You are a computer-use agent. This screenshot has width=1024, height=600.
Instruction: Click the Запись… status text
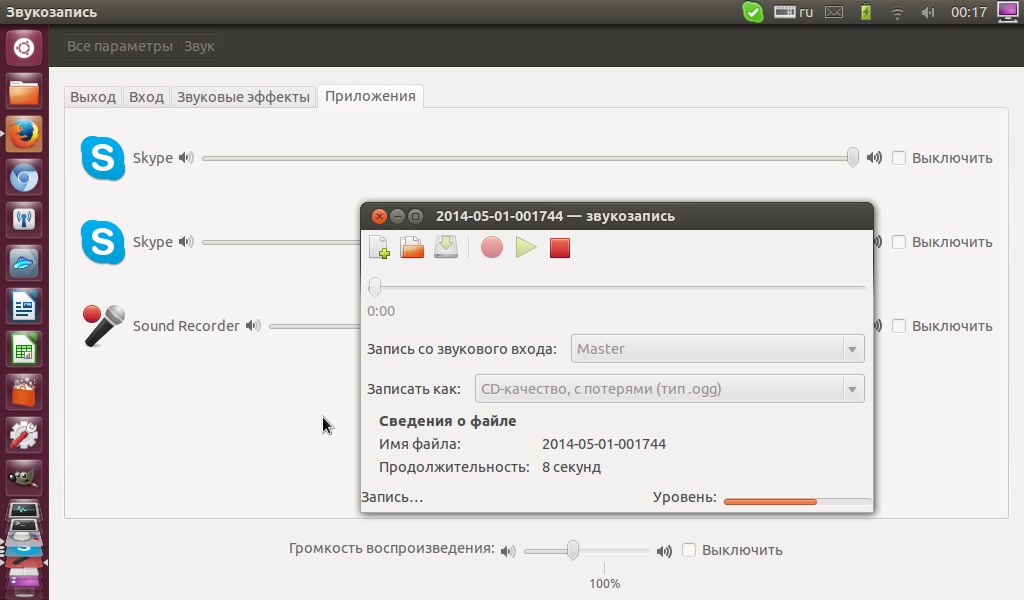pos(392,497)
